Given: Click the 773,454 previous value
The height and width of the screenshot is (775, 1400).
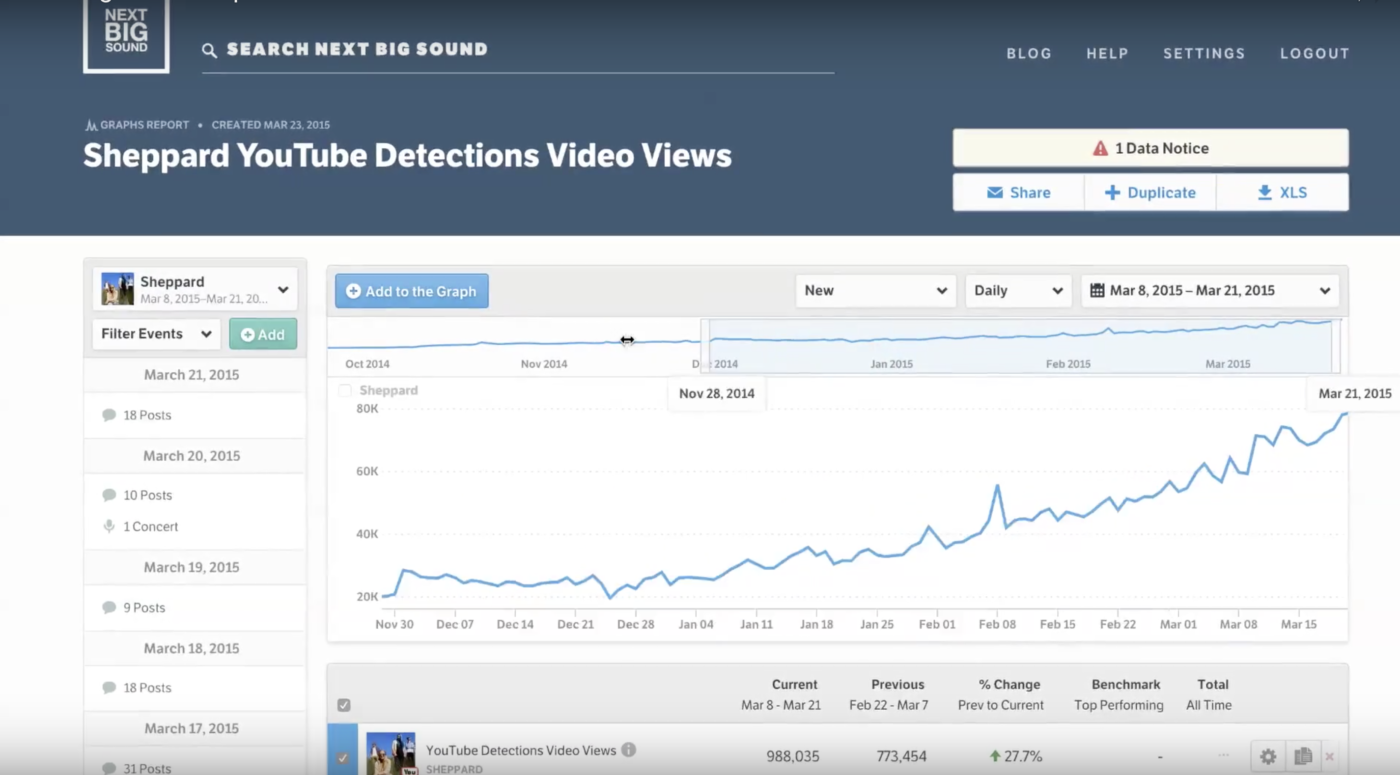Looking at the screenshot, I should pos(900,757).
